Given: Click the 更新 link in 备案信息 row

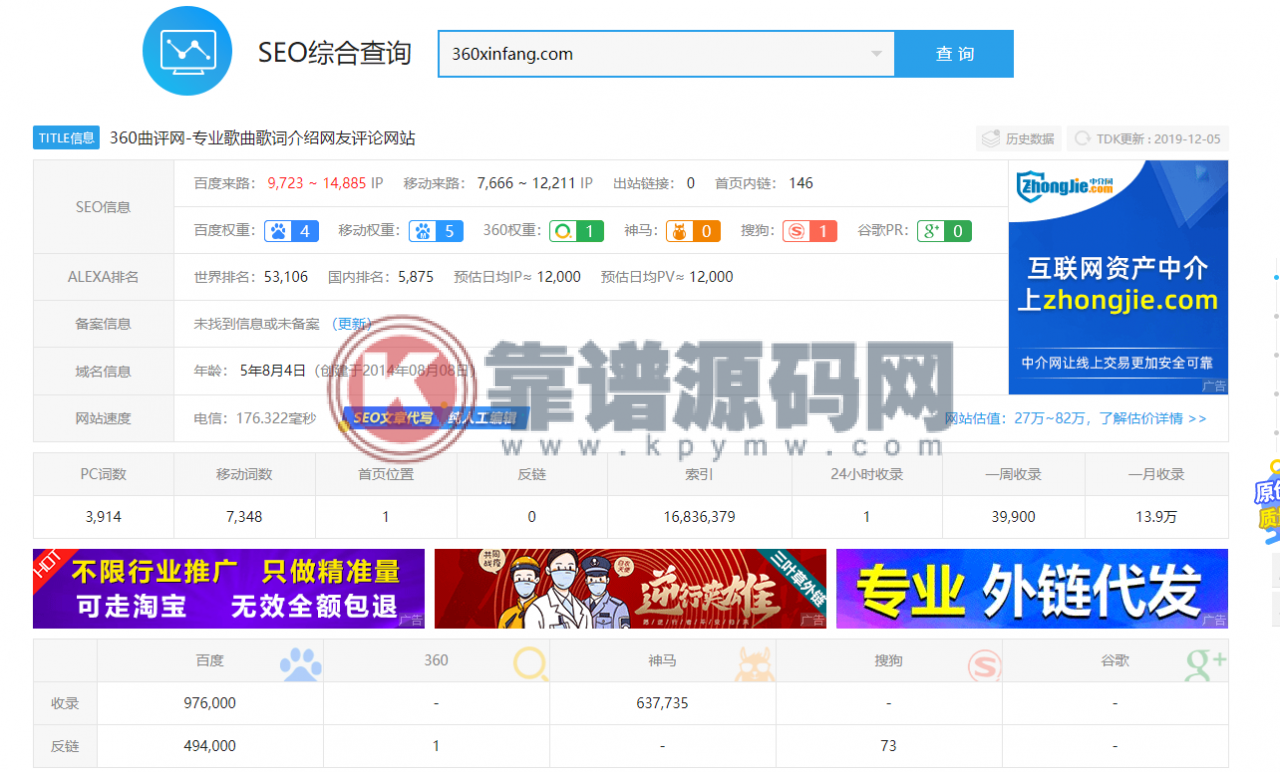Looking at the screenshot, I should pyautogui.click(x=351, y=324).
